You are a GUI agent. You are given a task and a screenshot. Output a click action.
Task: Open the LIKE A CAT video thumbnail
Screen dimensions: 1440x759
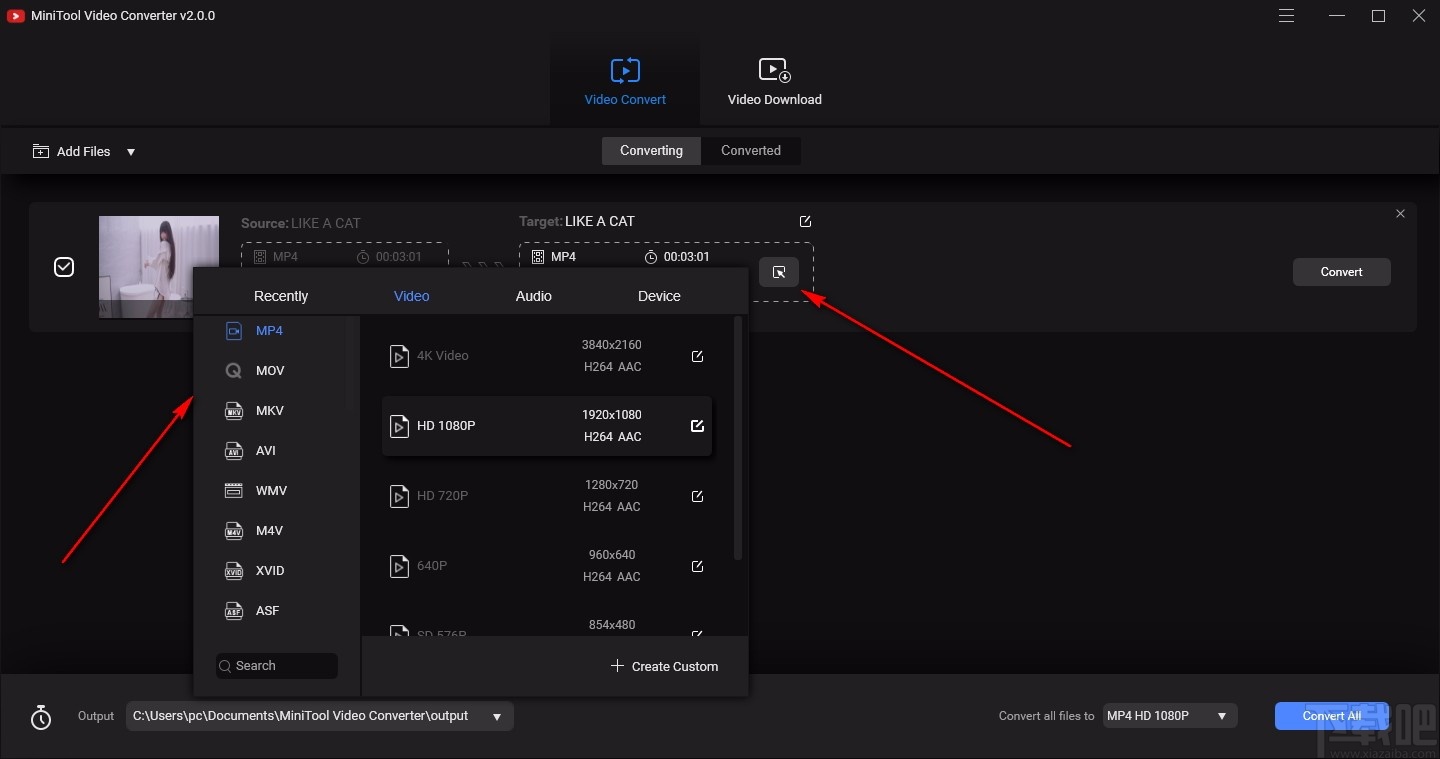click(x=159, y=266)
